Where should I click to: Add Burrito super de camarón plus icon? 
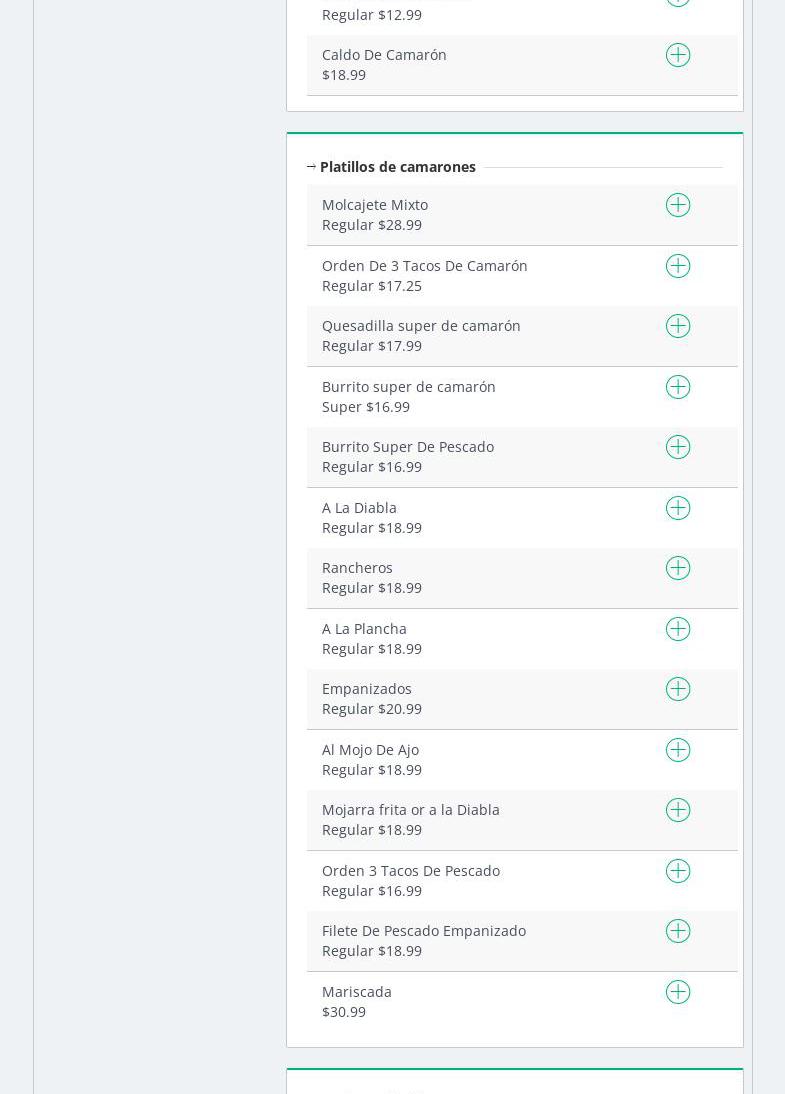pos(678,387)
